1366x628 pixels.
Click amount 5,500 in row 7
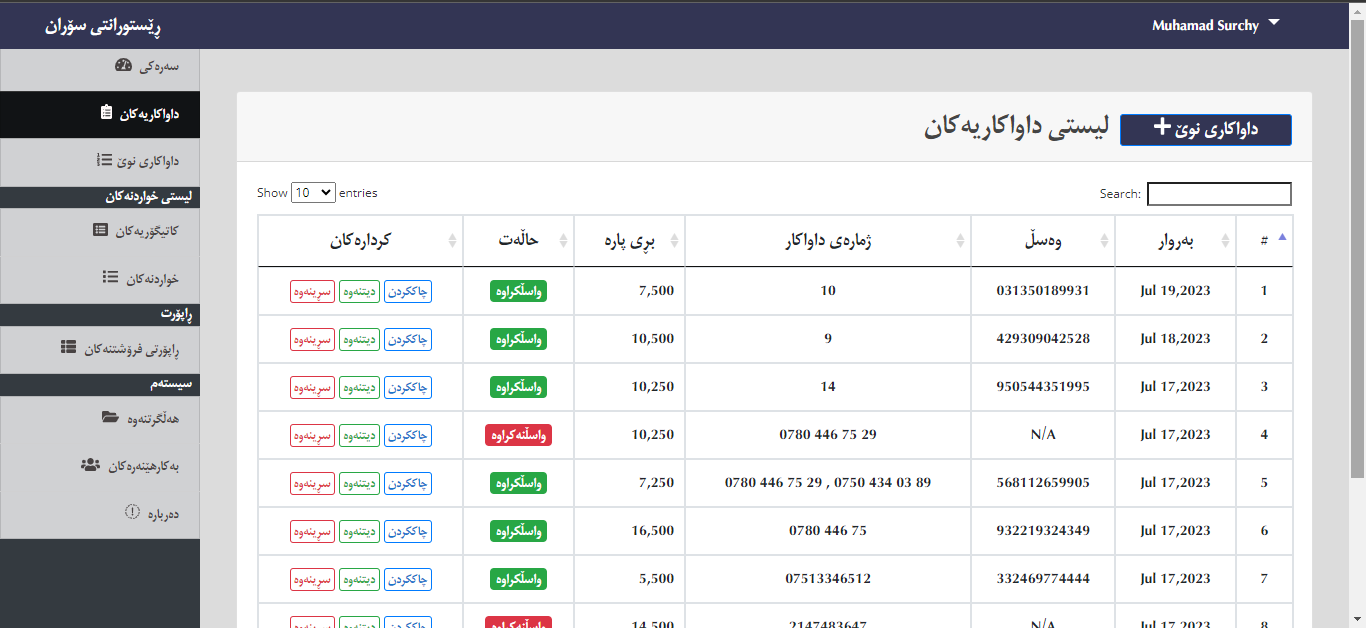[x=656, y=579]
